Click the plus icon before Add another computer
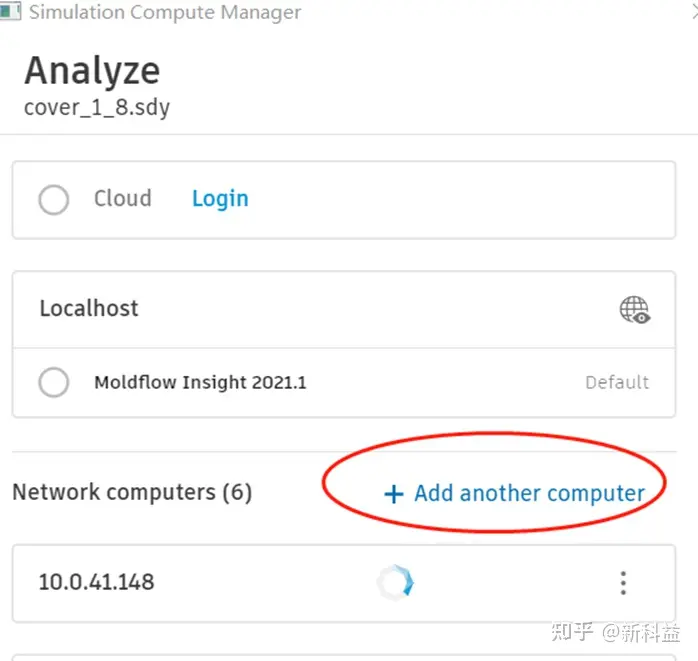The height and width of the screenshot is (661, 698). [x=394, y=494]
